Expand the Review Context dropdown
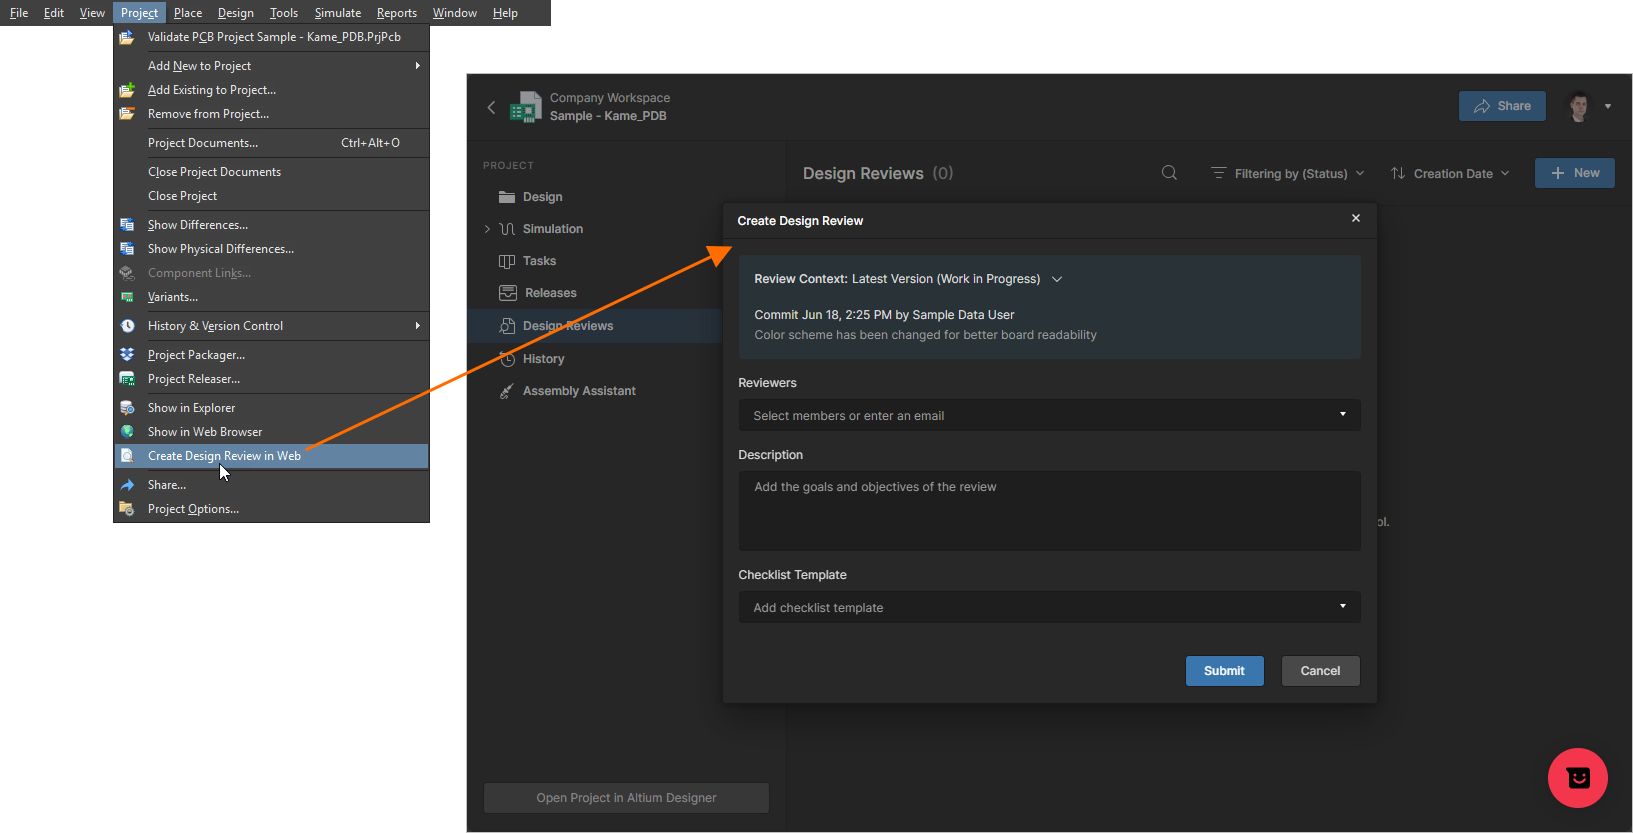Screen dimensions: 1633x833 point(1057,279)
